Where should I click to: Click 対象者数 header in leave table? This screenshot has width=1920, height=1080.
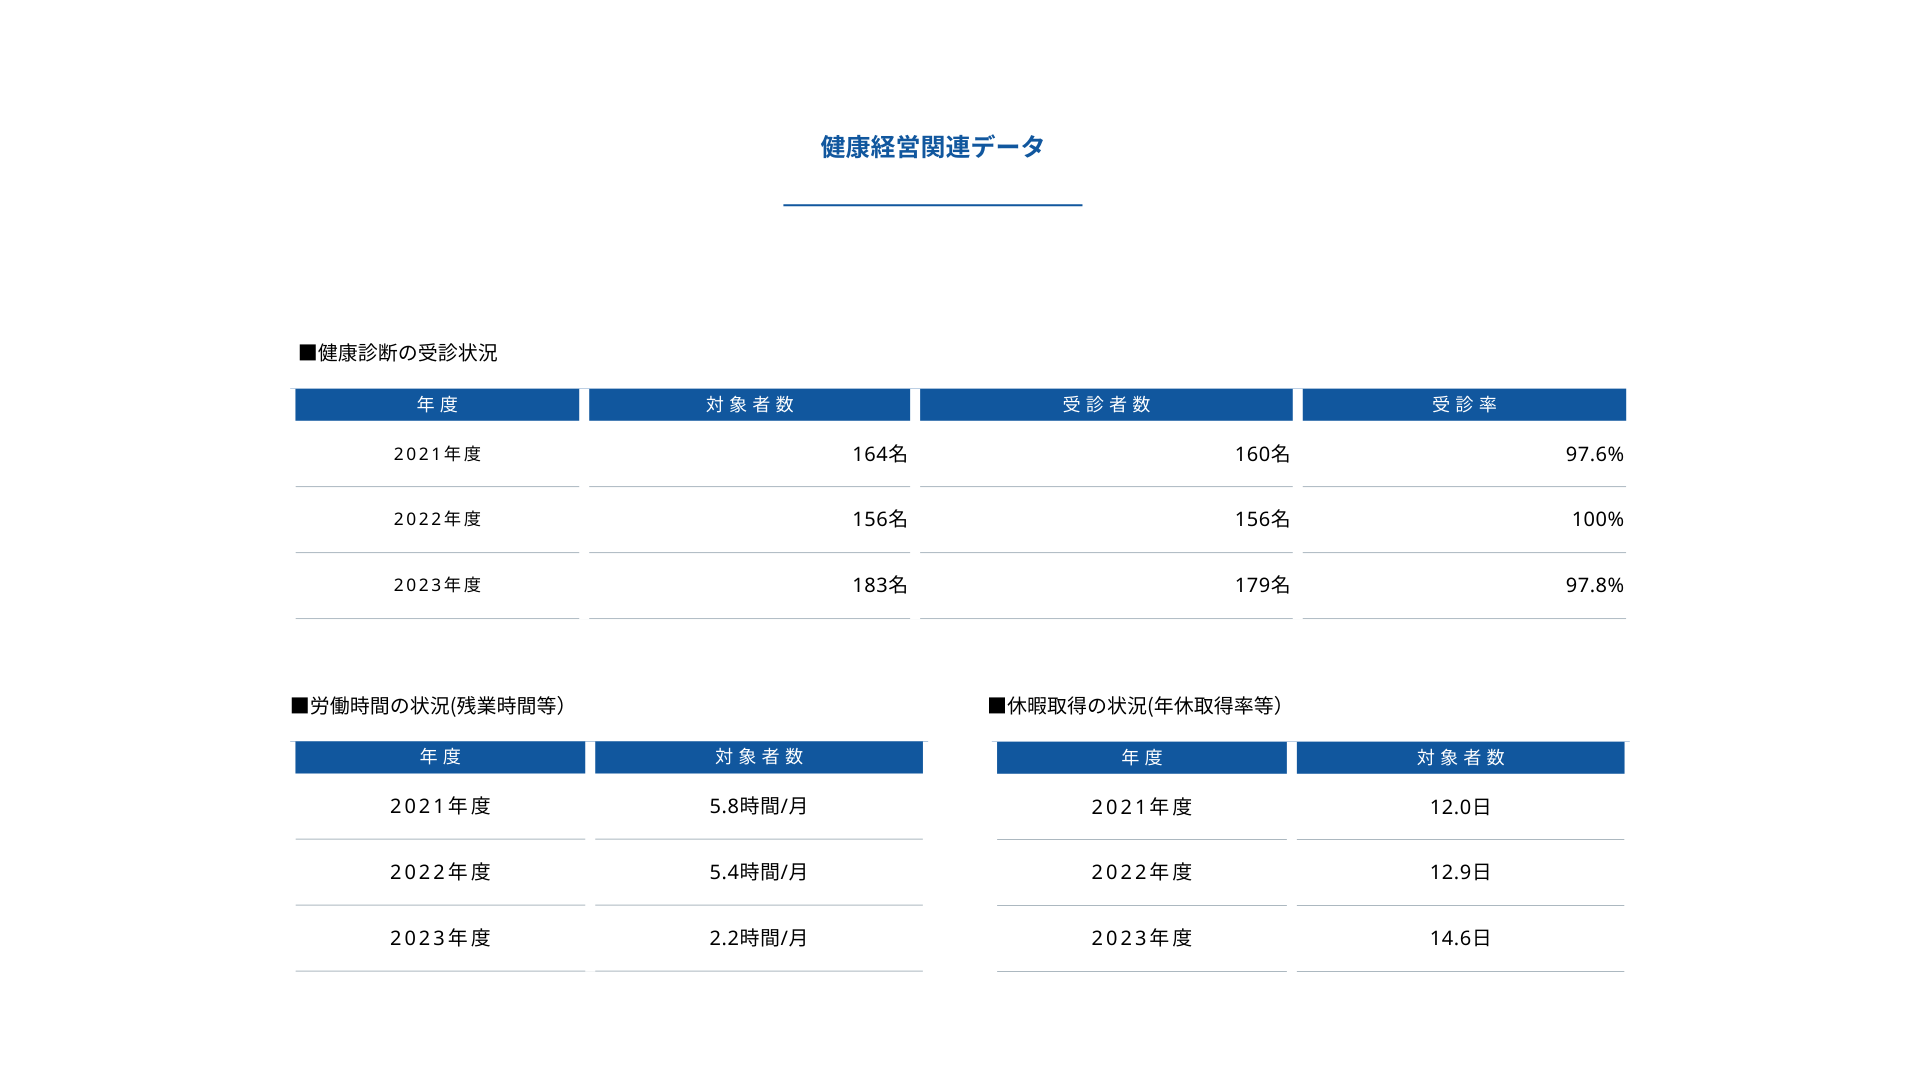point(1460,758)
